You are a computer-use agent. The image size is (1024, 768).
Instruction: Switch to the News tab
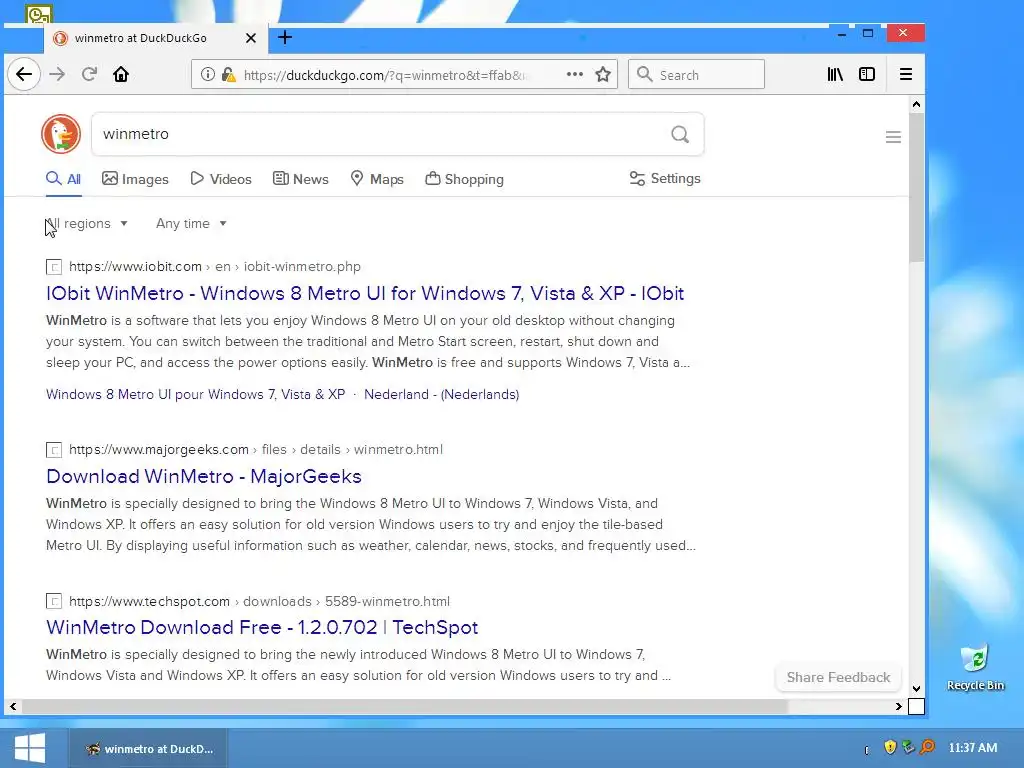point(300,179)
